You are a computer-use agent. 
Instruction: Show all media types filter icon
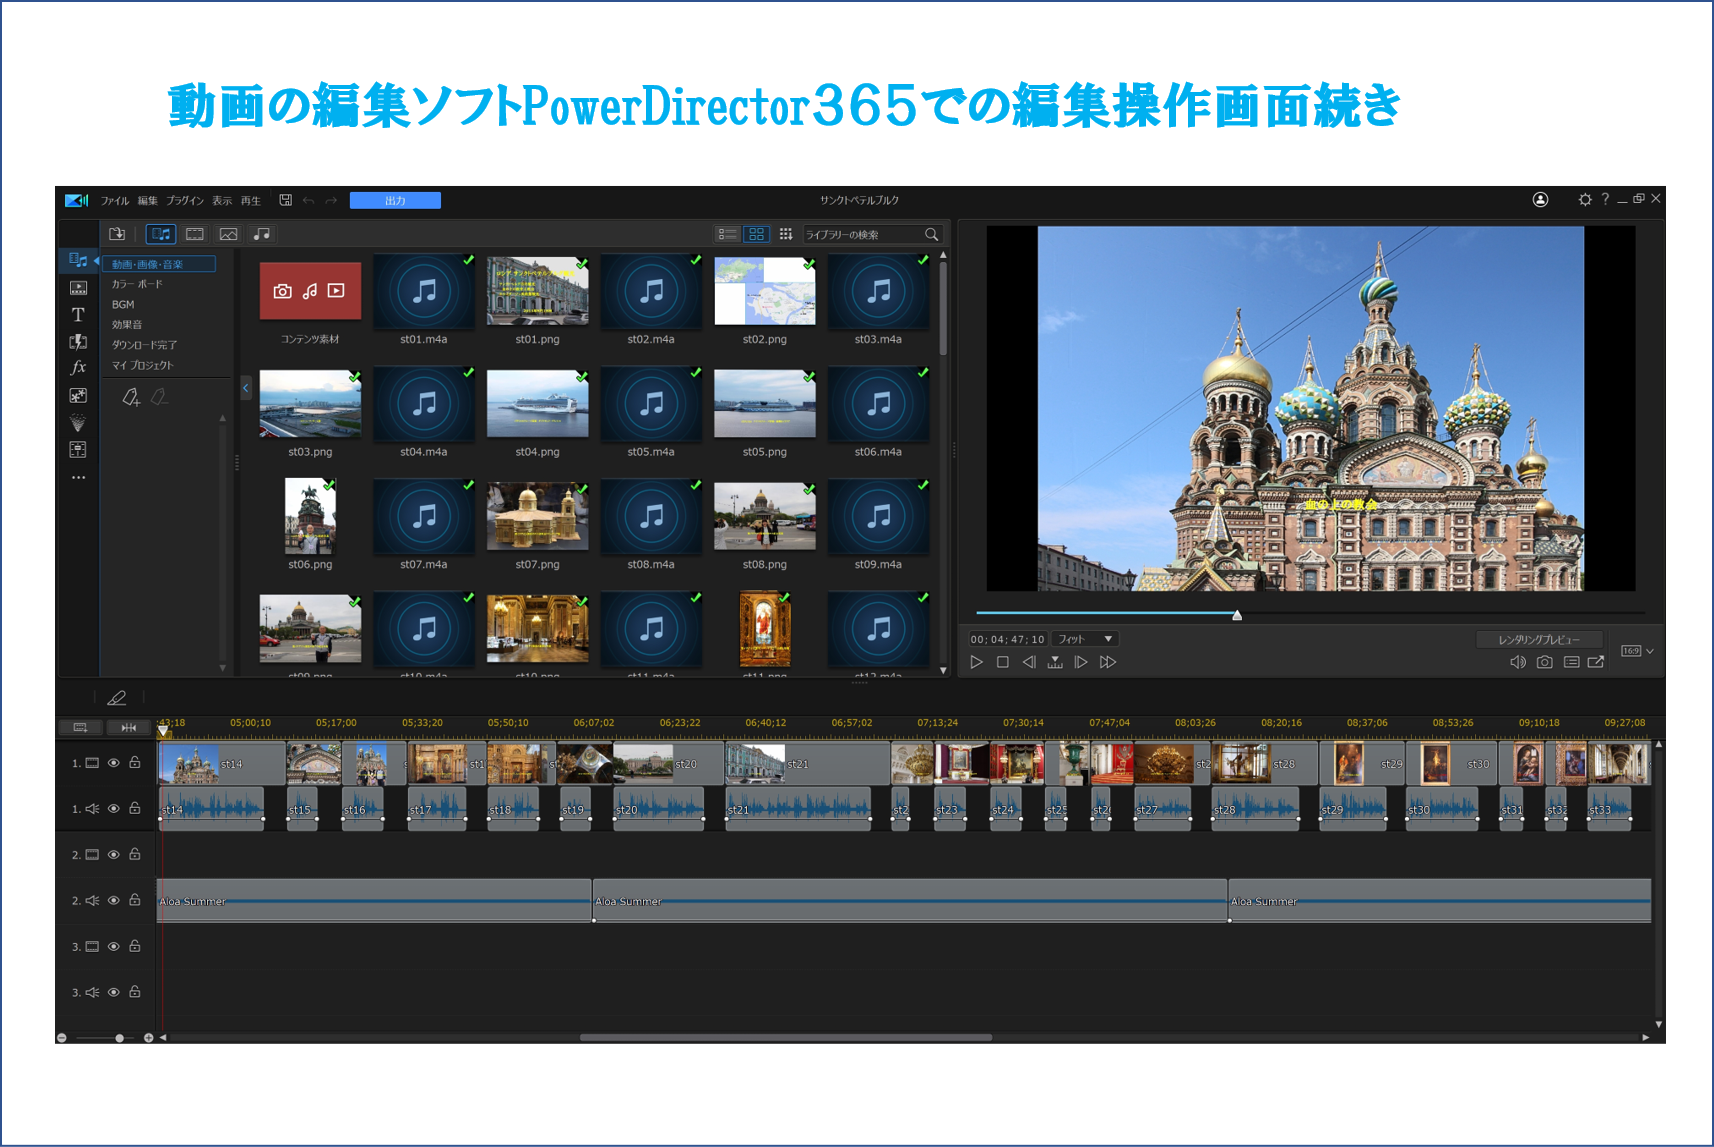click(x=161, y=234)
